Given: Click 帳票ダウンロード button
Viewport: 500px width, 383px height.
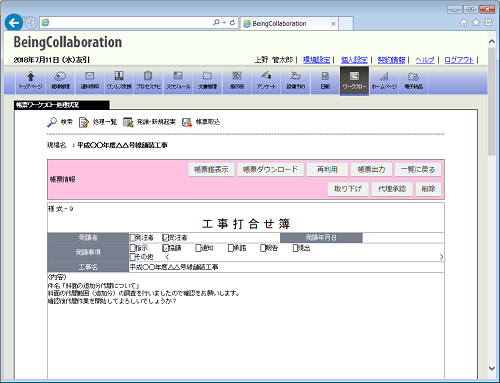Looking at the screenshot, I should [271, 170].
